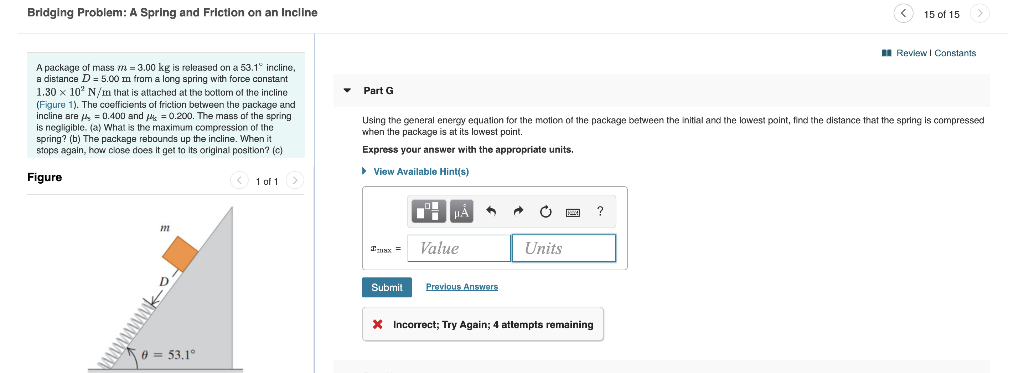Open help question mark icon
The height and width of the screenshot is (373, 1024).
coord(600,211)
